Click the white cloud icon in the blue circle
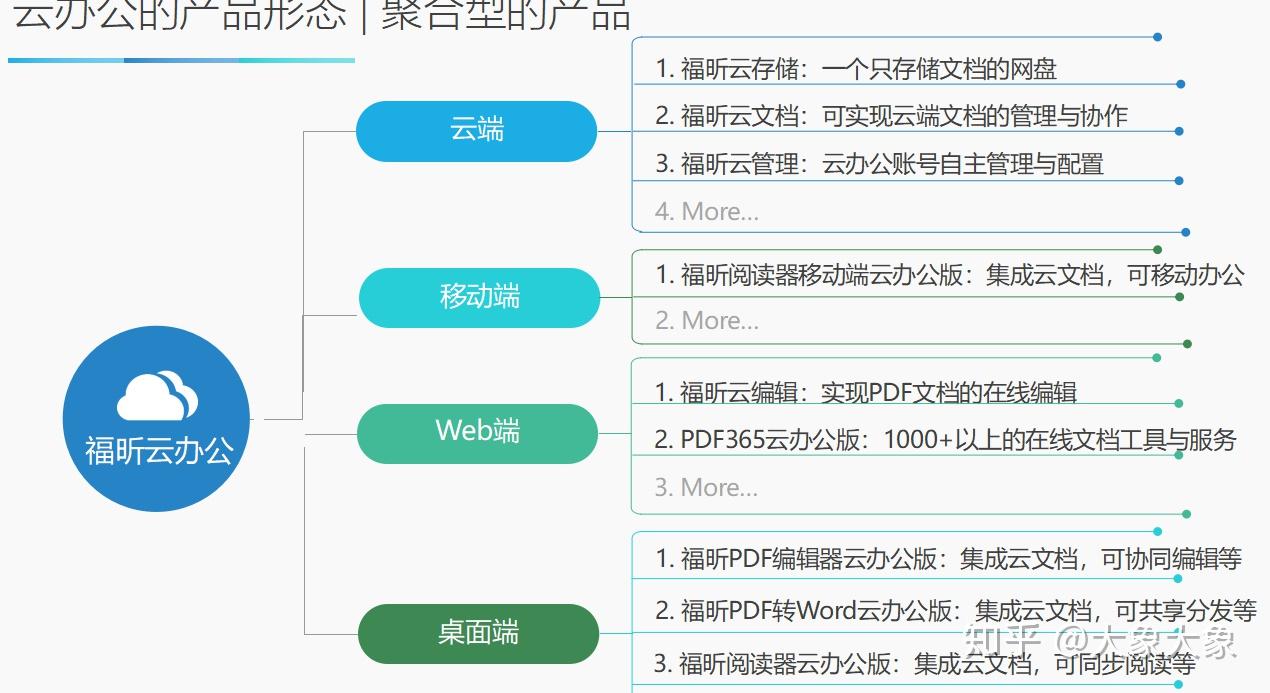Image resolution: width=1270 pixels, height=693 pixels. (157, 396)
